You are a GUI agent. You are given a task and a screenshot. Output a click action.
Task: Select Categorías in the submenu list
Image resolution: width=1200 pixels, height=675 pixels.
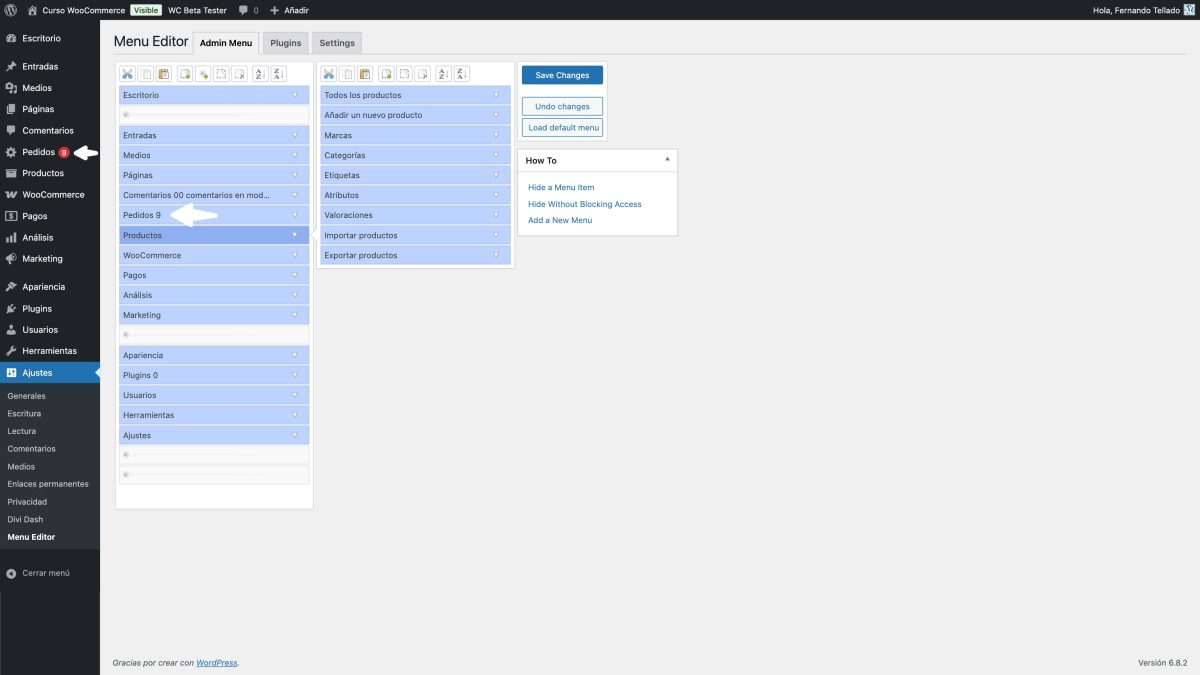coord(415,155)
